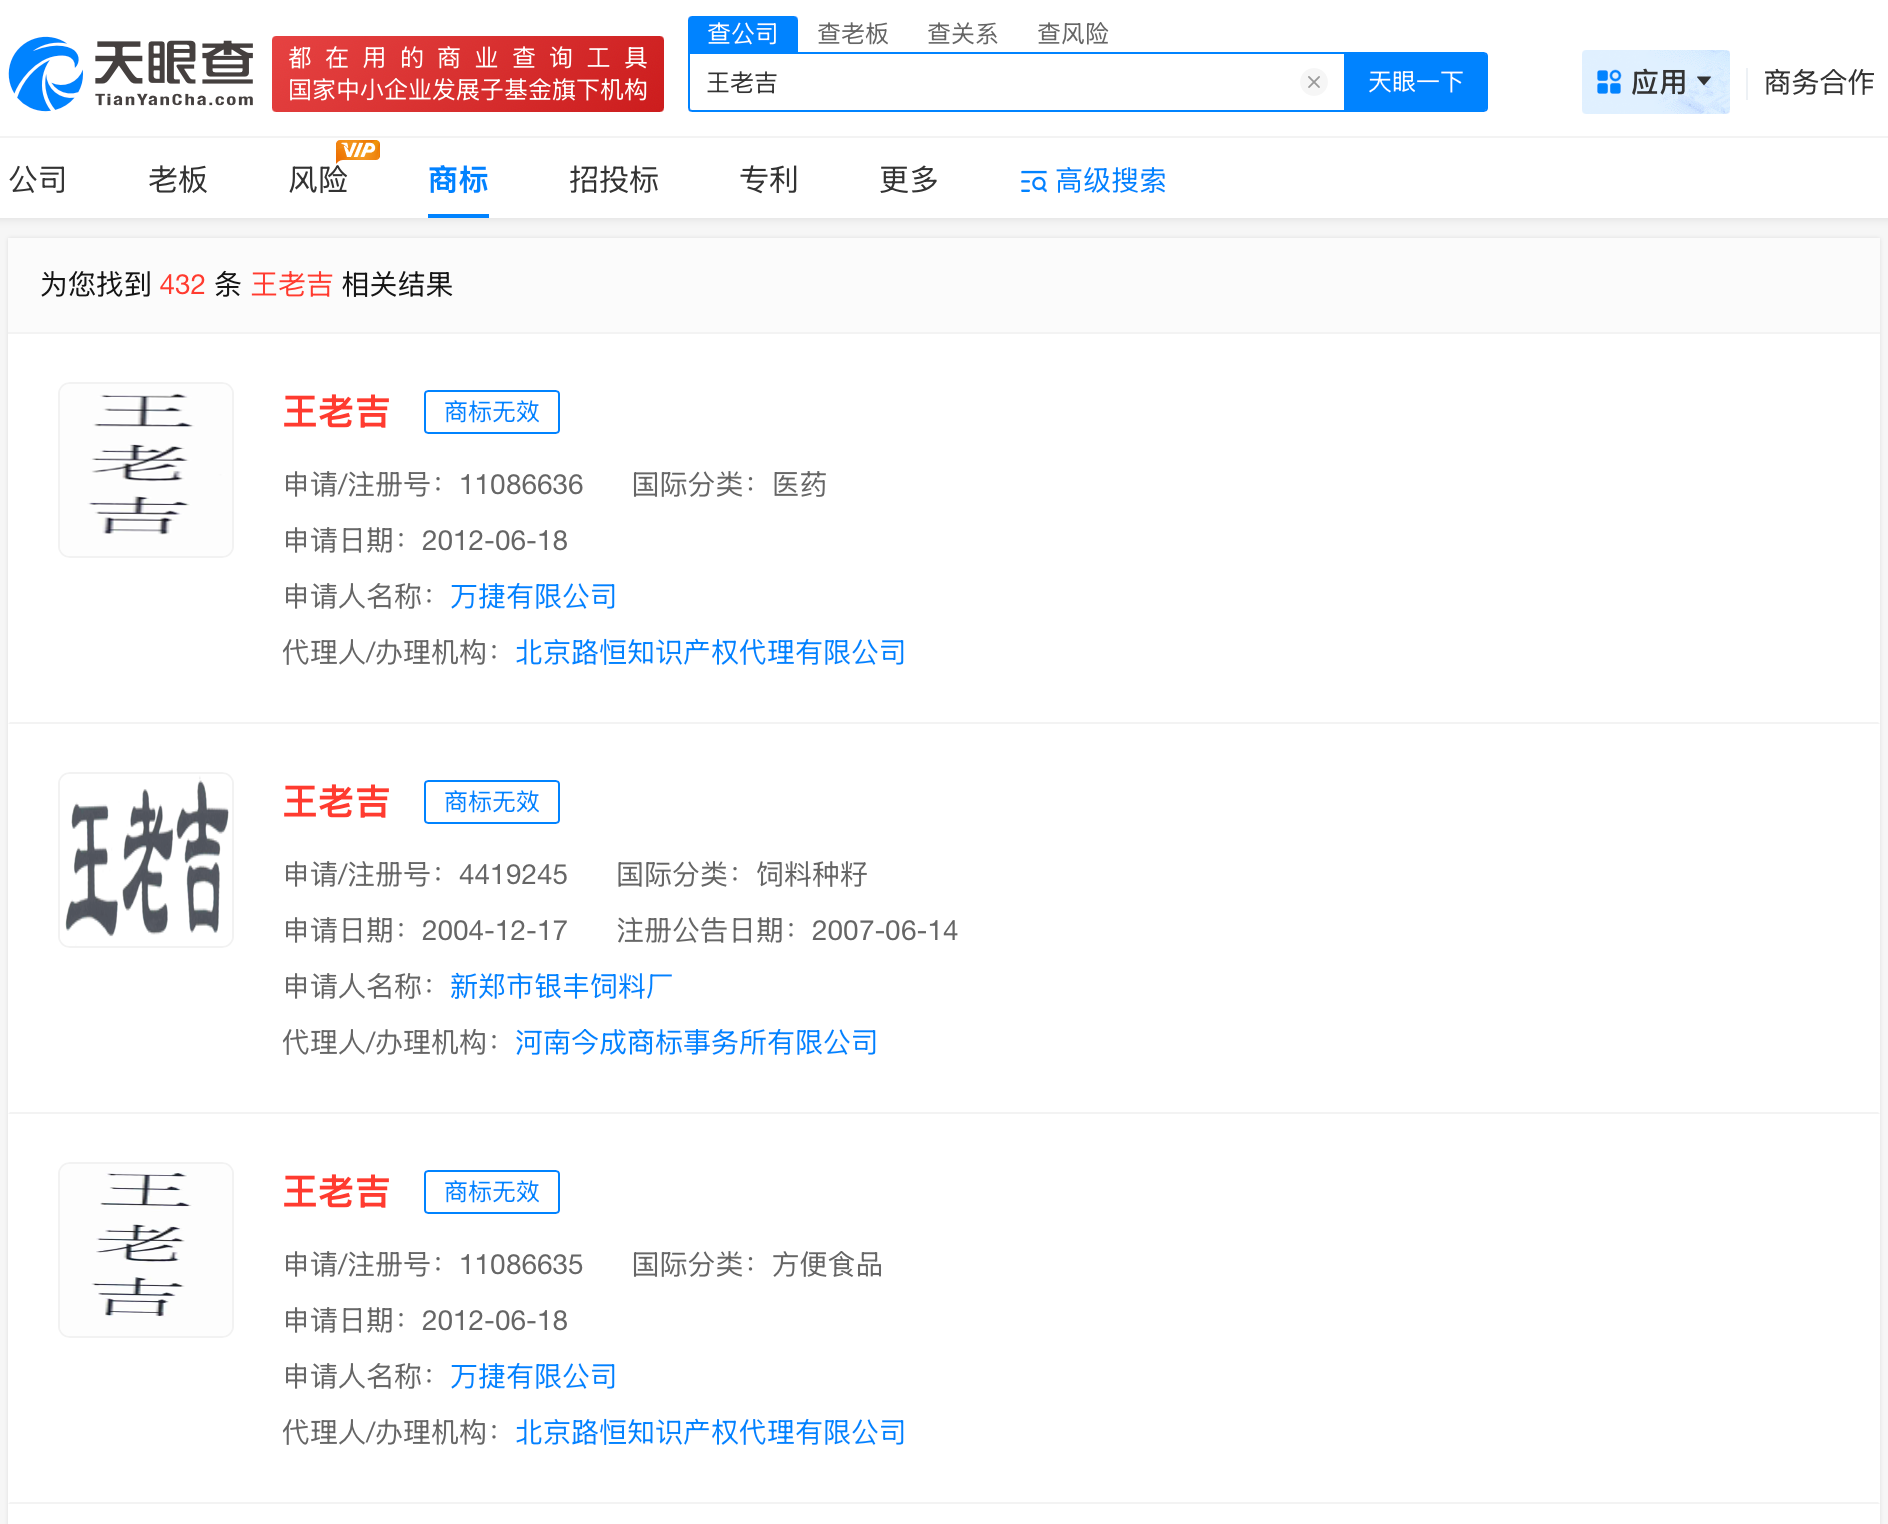Screen dimensions: 1888x1524
Task: Click the bold 王老吉 trademark logo thumbnail
Action: point(145,860)
